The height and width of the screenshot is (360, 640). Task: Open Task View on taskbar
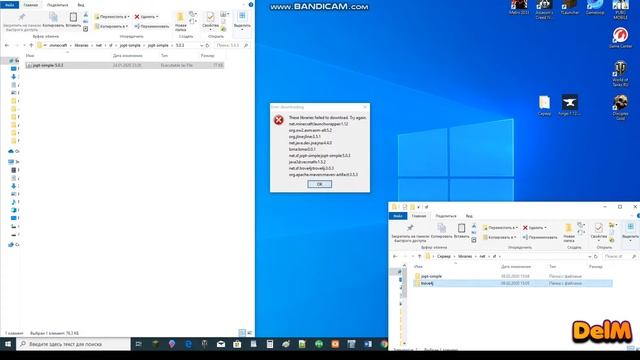(x=138, y=344)
